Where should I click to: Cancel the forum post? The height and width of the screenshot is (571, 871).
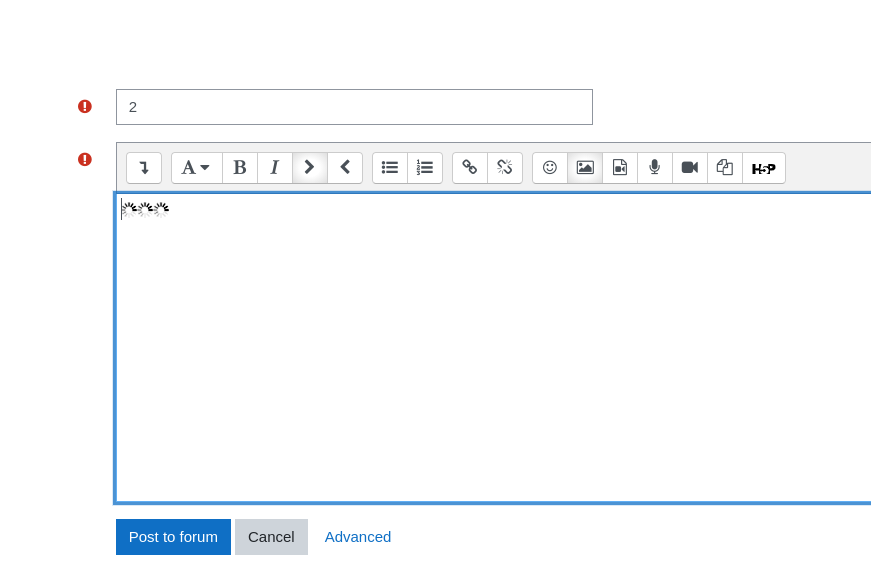click(x=271, y=537)
